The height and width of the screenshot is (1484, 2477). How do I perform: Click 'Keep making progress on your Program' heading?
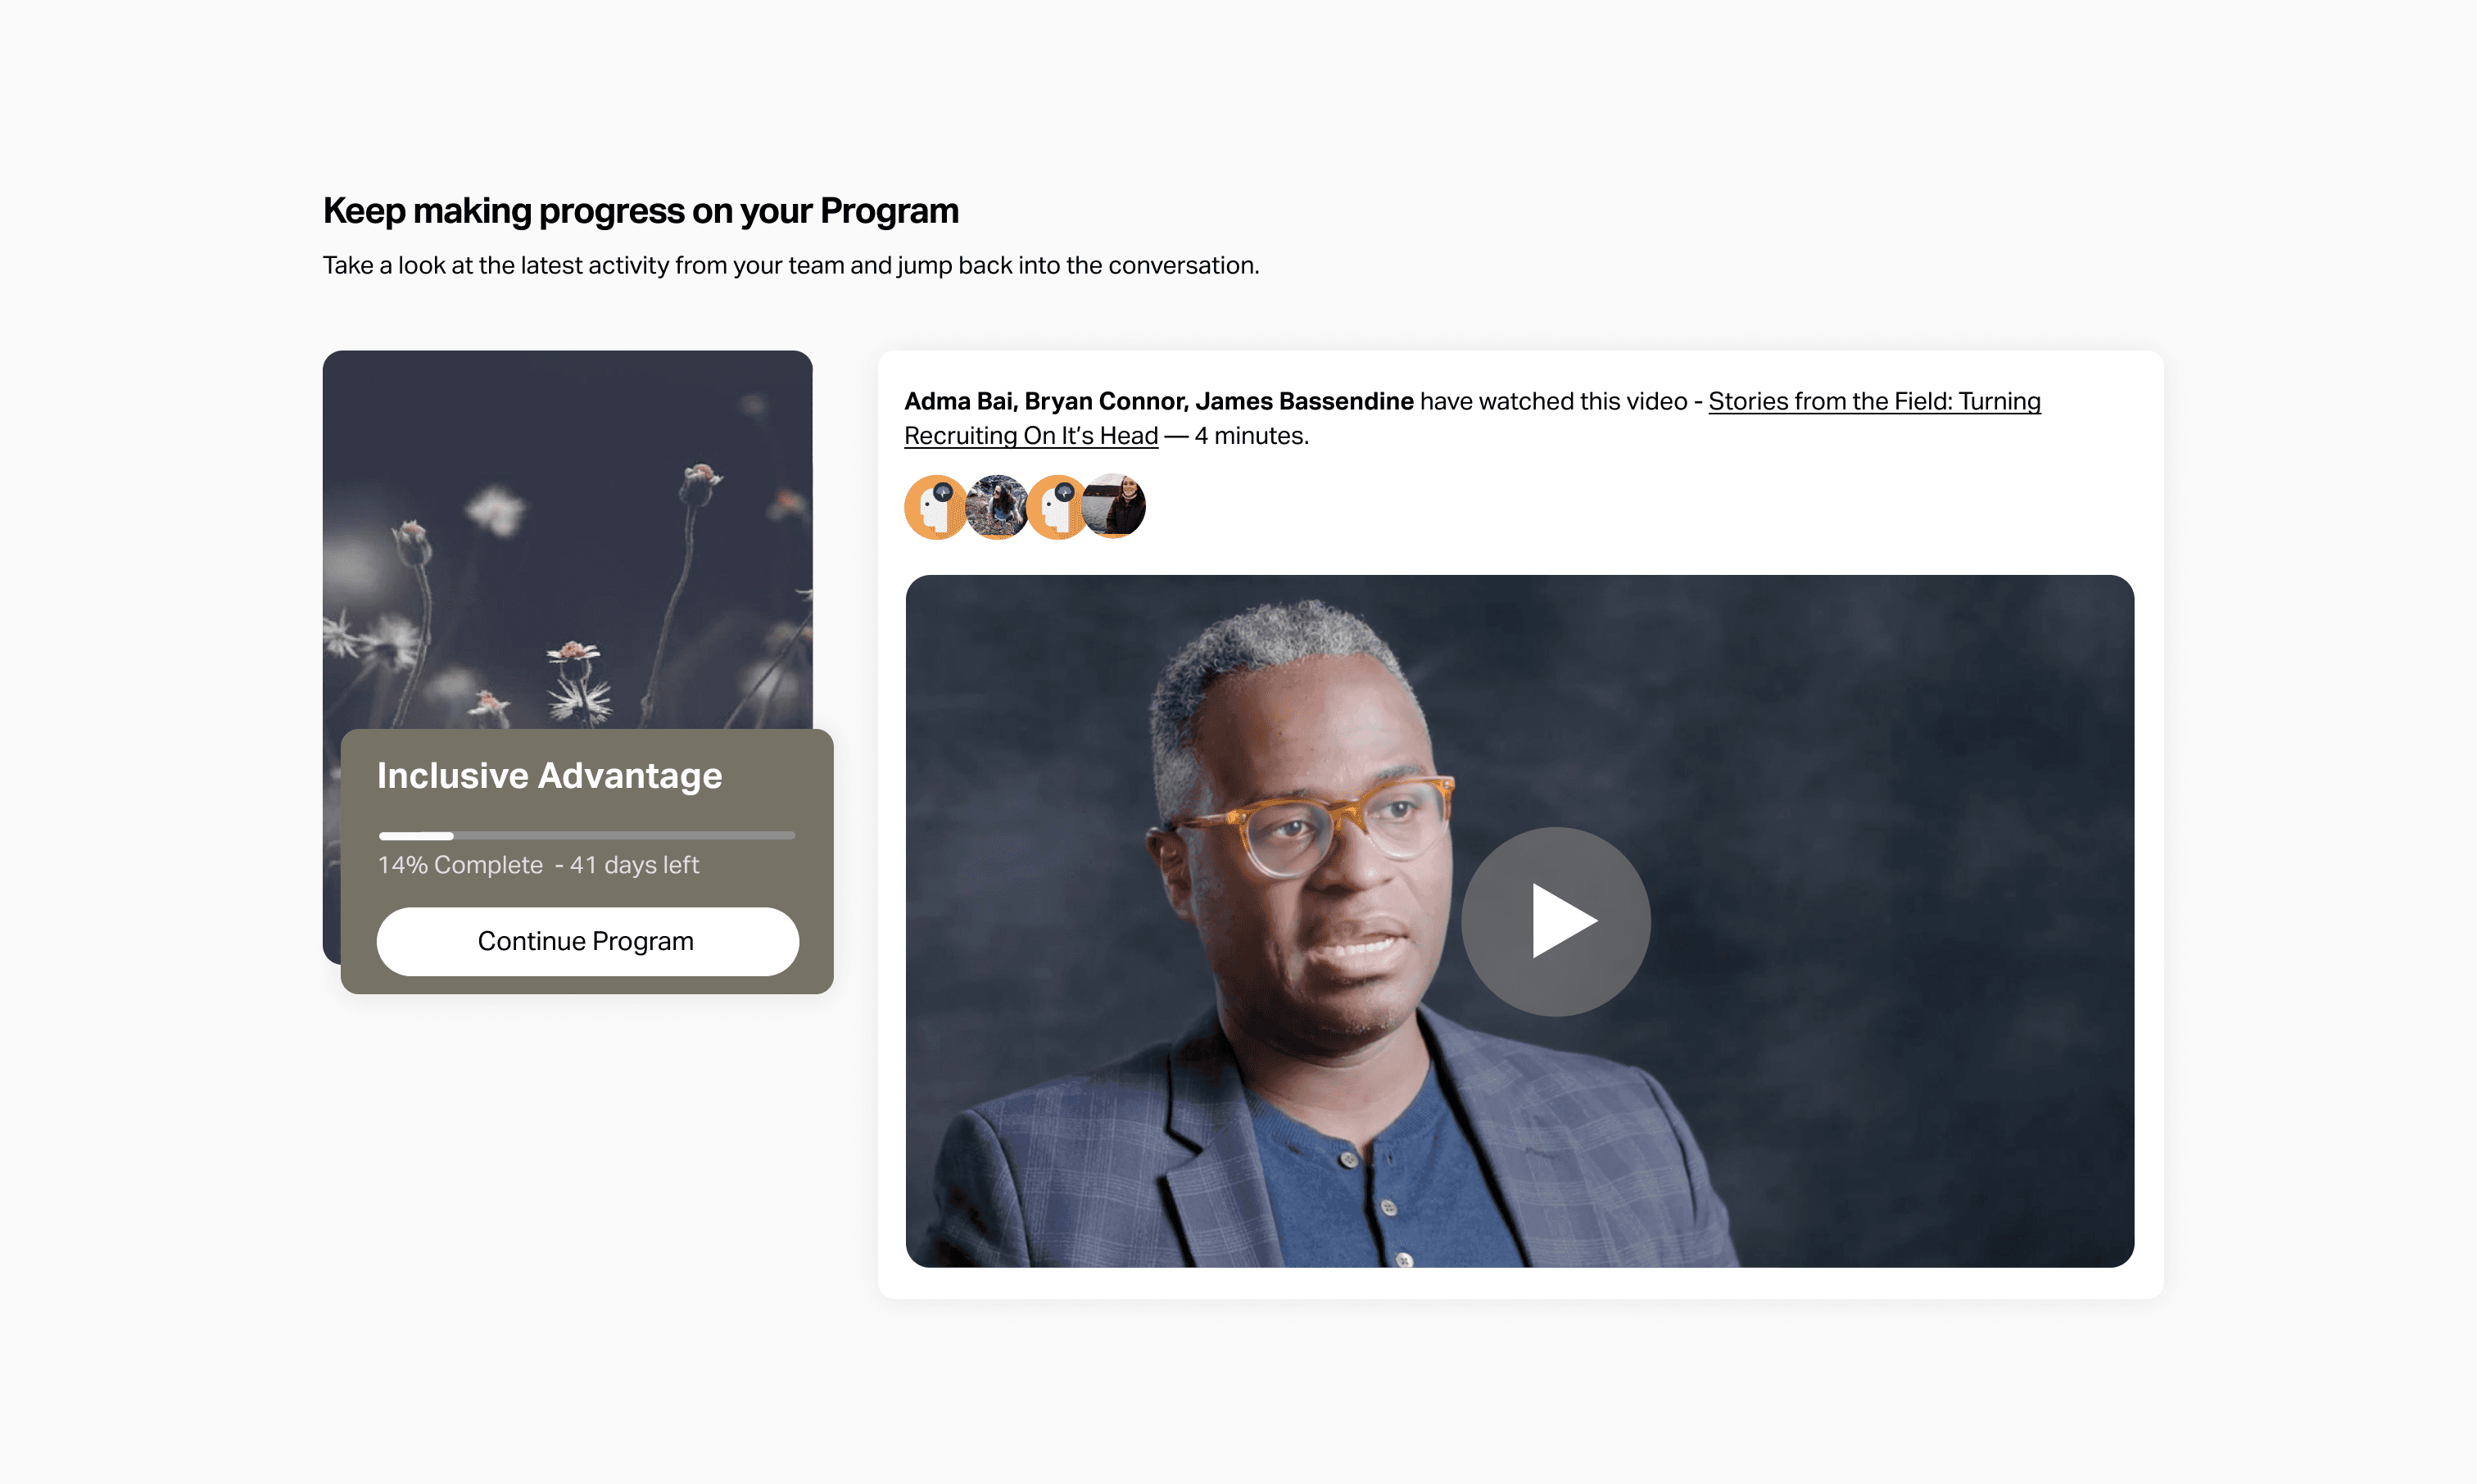pos(640,211)
